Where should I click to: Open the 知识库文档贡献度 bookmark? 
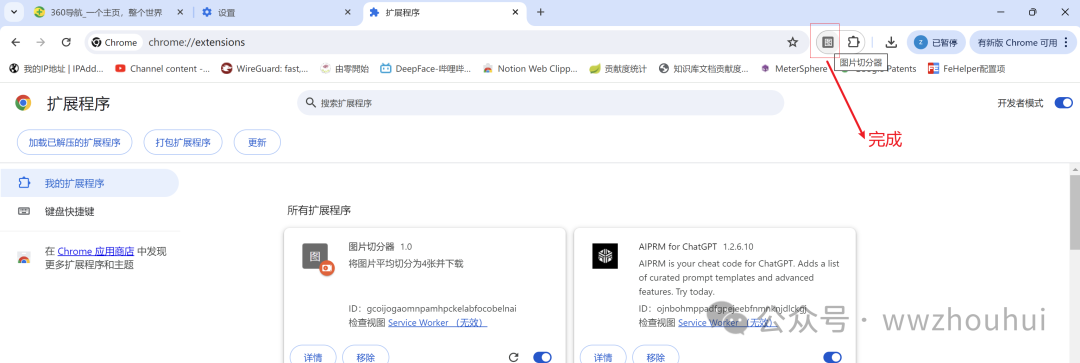click(x=704, y=68)
